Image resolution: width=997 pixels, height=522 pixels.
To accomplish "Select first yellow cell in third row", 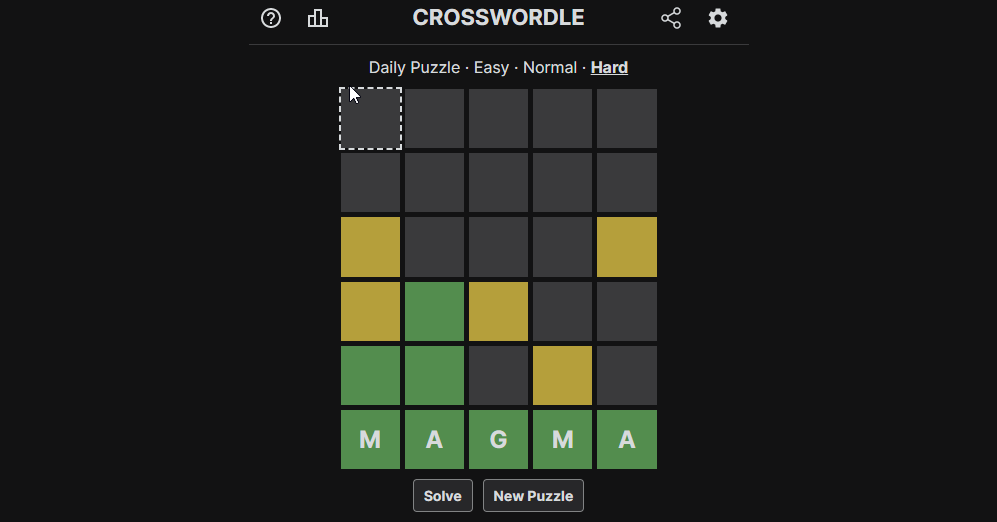I will tap(370, 247).
